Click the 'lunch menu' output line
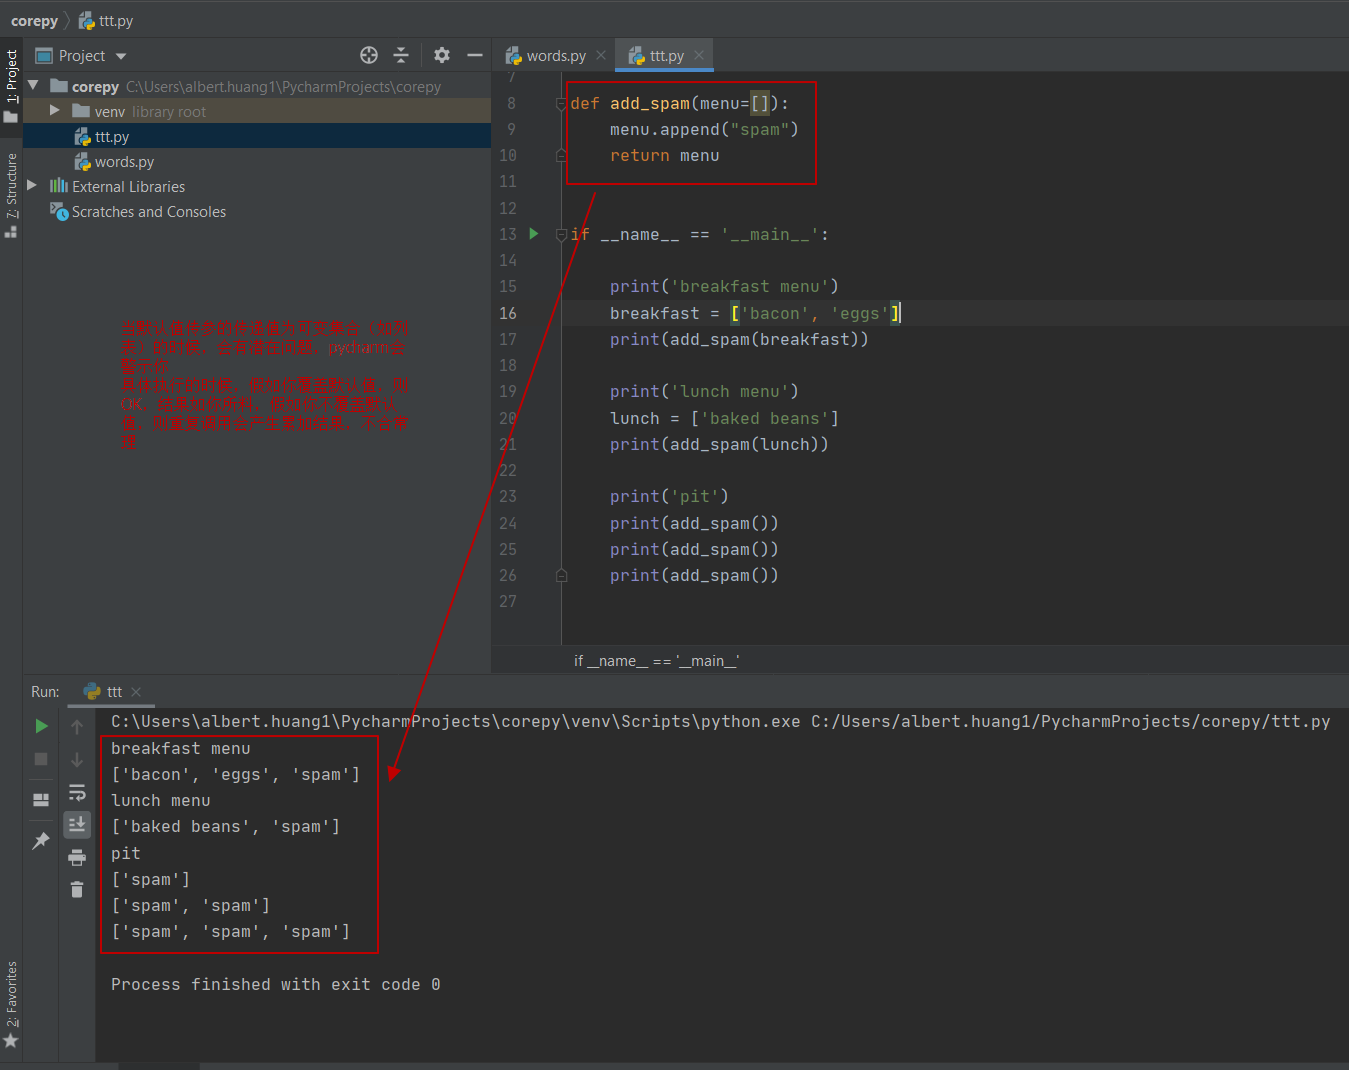The width and height of the screenshot is (1349, 1070). pos(160,801)
